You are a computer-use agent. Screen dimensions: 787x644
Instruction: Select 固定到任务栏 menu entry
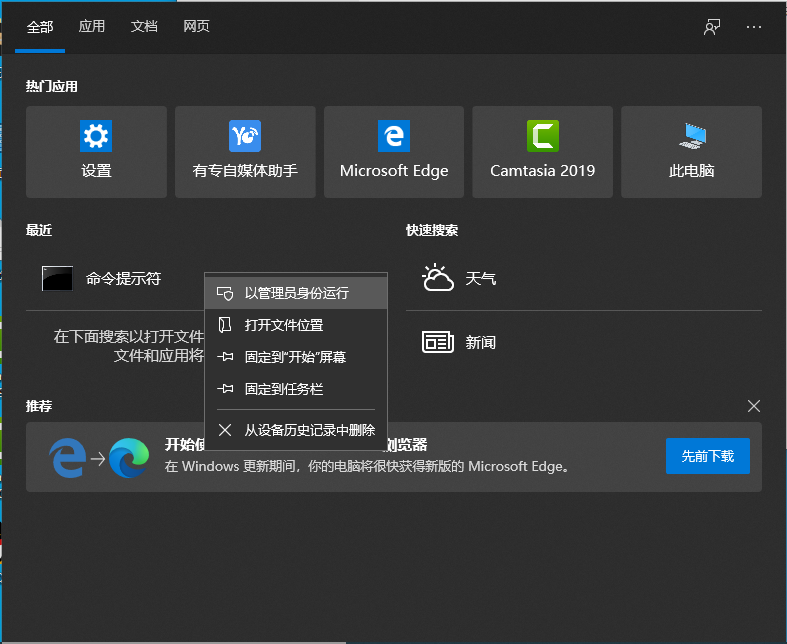284,389
